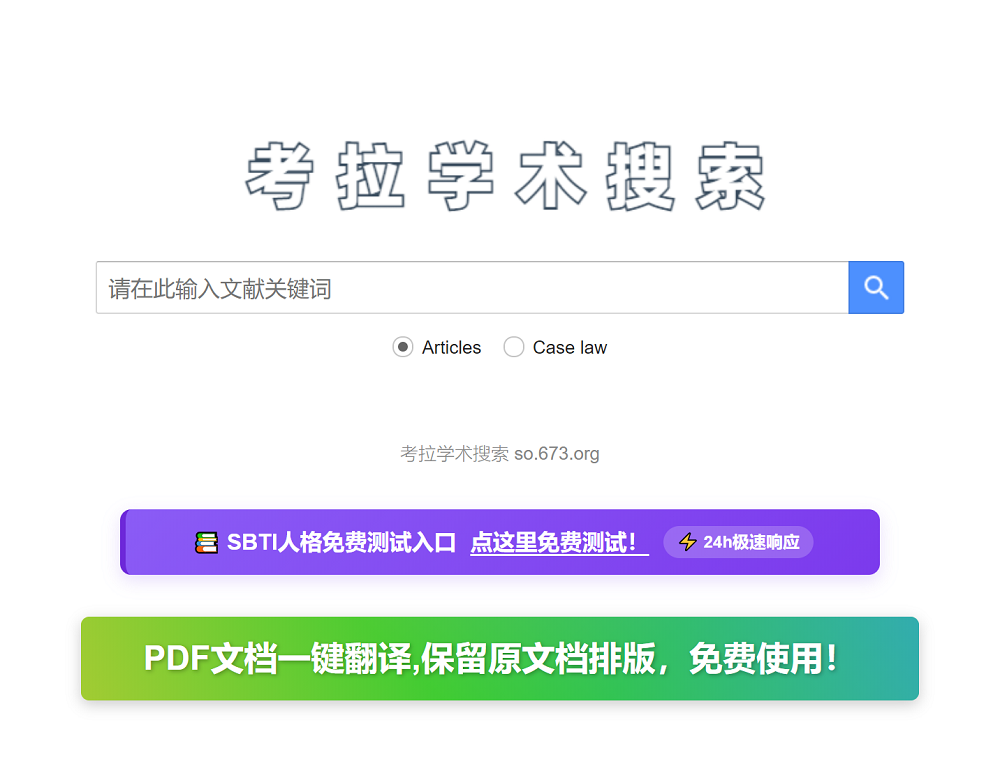The image size is (1000, 773).
Task: Click the stacked books icon on the SBTI banner
Action: (x=206, y=542)
